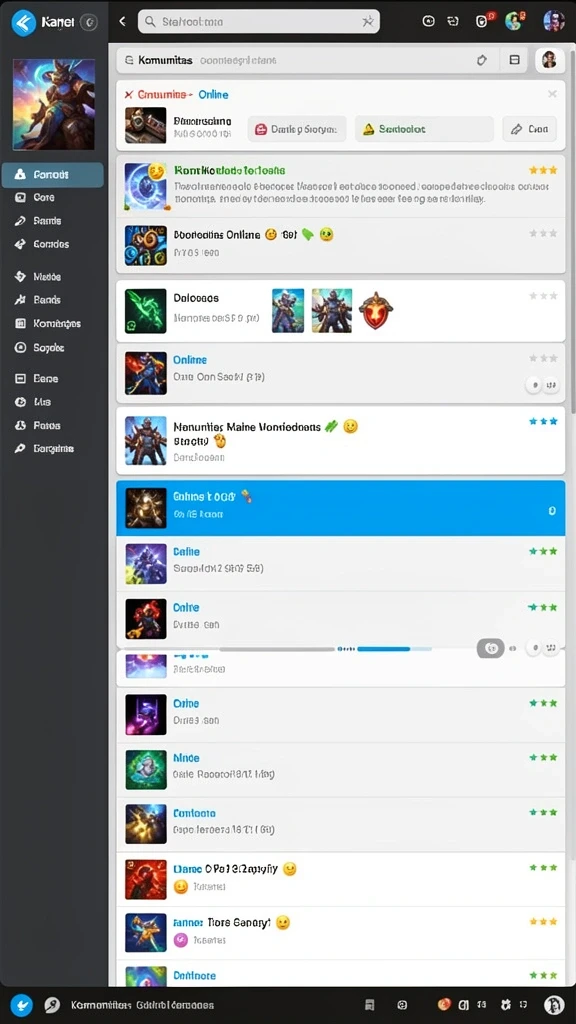Image resolution: width=576 pixels, height=1024 pixels.
Task: Focus the top search field
Action: coord(259,22)
